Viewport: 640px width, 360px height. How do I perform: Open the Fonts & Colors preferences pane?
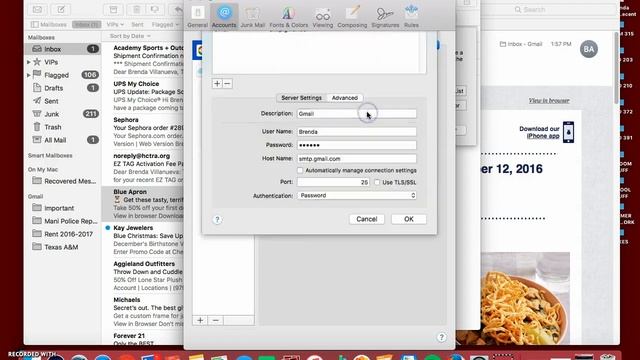pos(289,17)
